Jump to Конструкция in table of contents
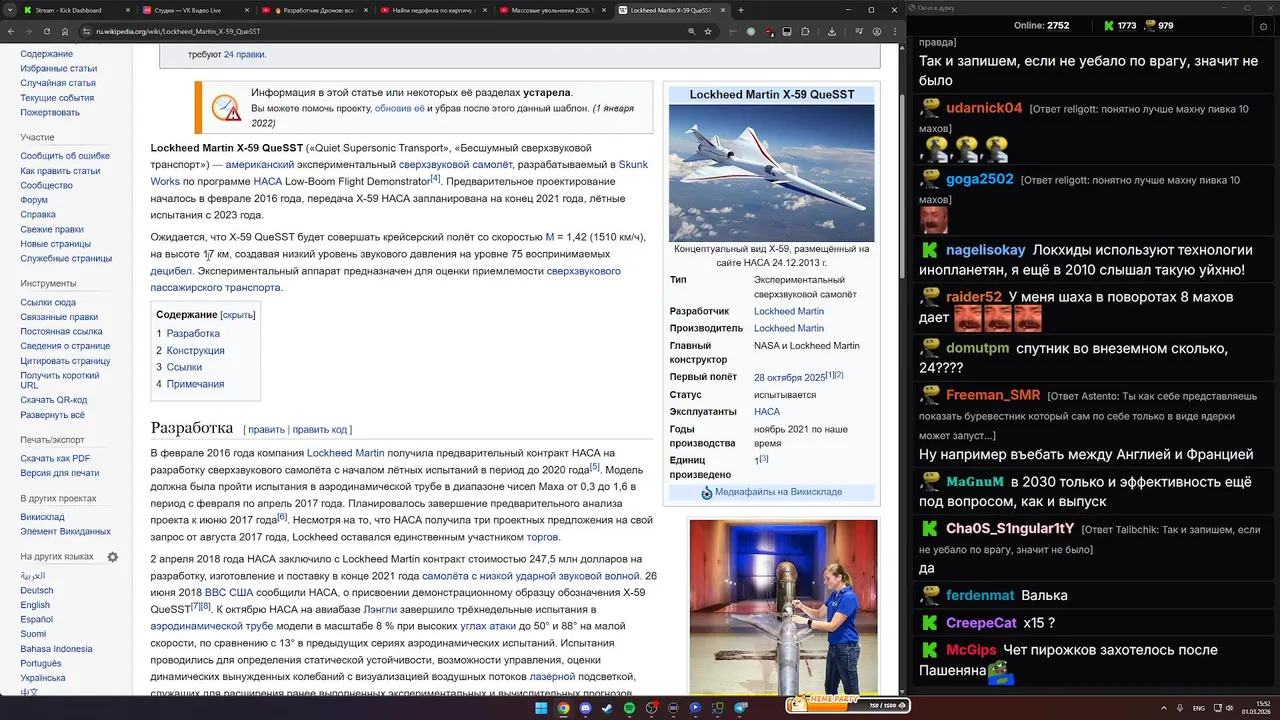This screenshot has width=1280, height=720. click(x=196, y=351)
